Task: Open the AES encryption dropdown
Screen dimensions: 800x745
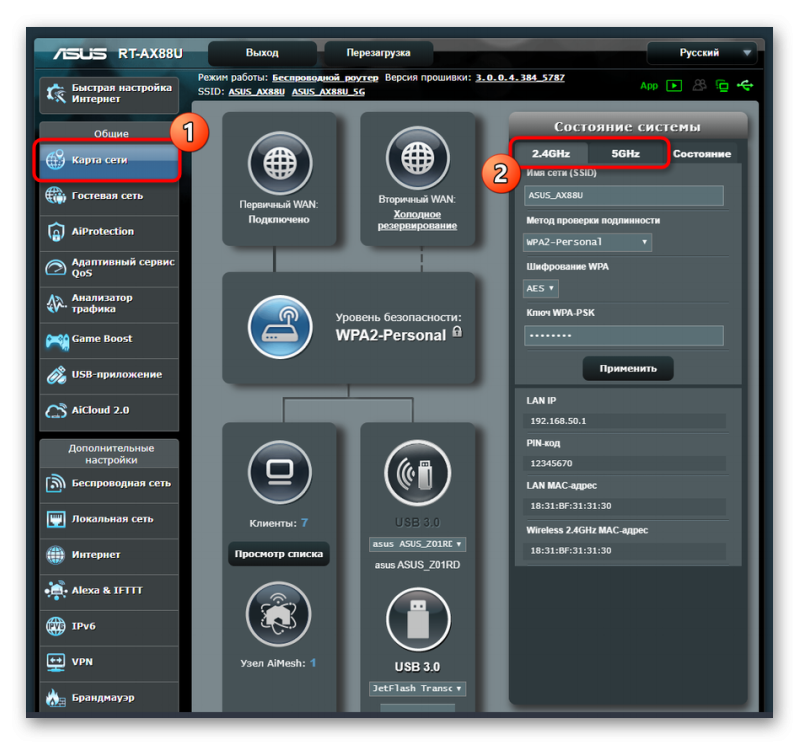Action: [x=541, y=288]
